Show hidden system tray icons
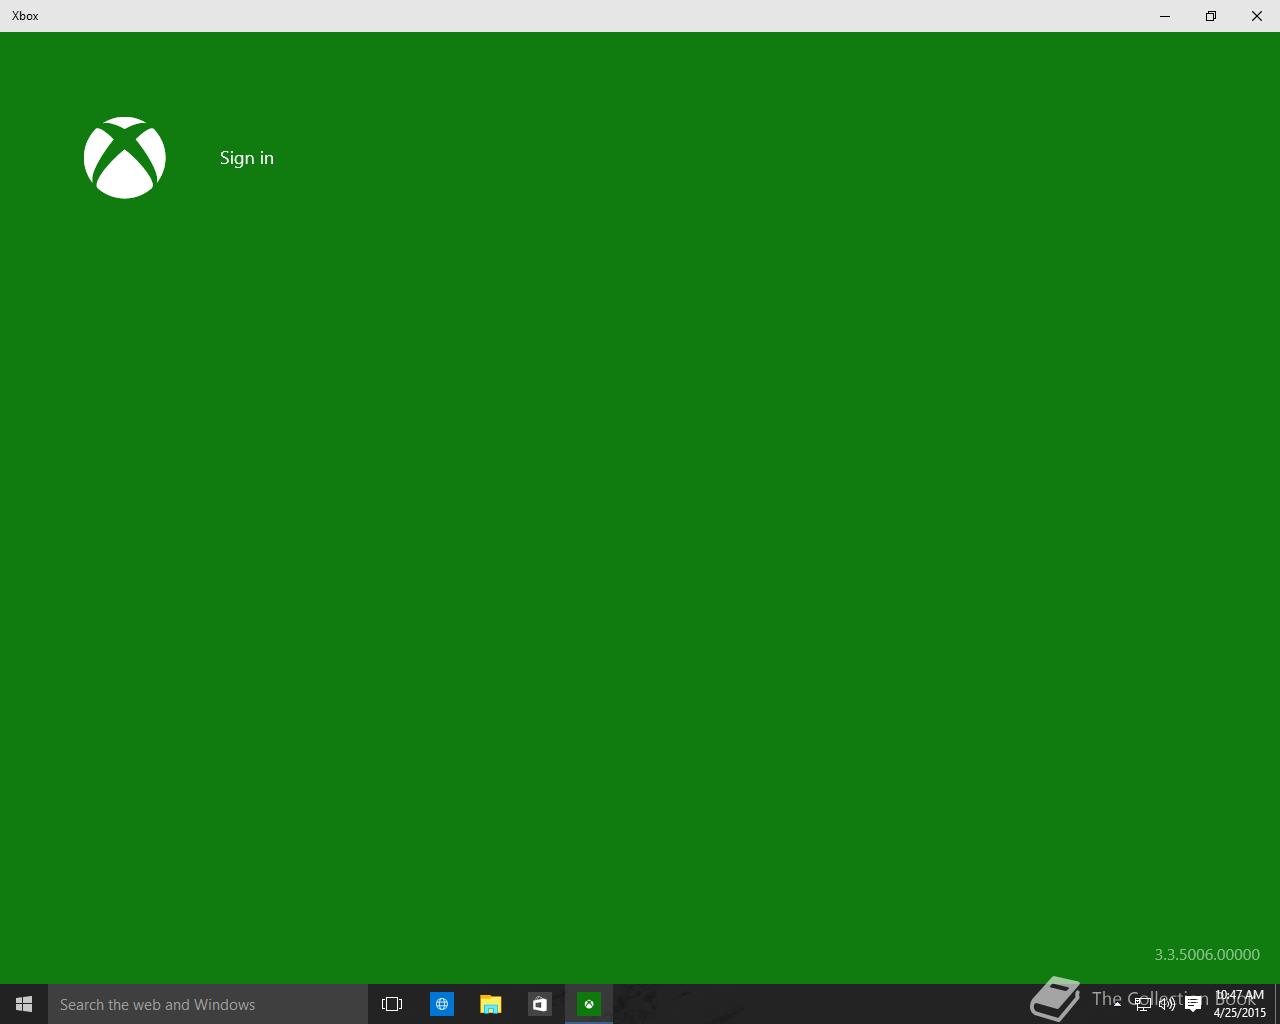Viewport: 1280px width, 1024px height. (x=1117, y=1004)
